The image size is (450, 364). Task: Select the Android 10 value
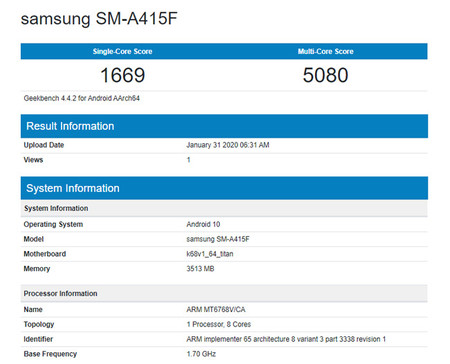tap(203, 224)
